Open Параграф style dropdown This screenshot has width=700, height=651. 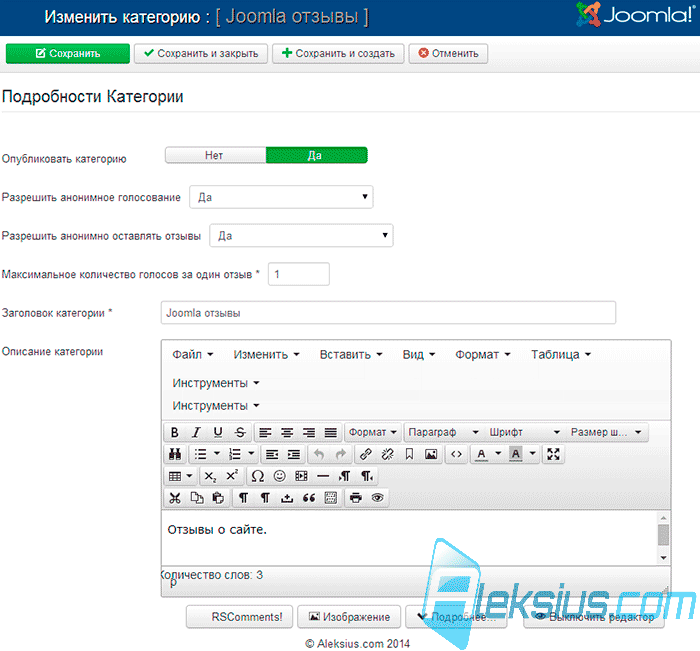click(443, 432)
